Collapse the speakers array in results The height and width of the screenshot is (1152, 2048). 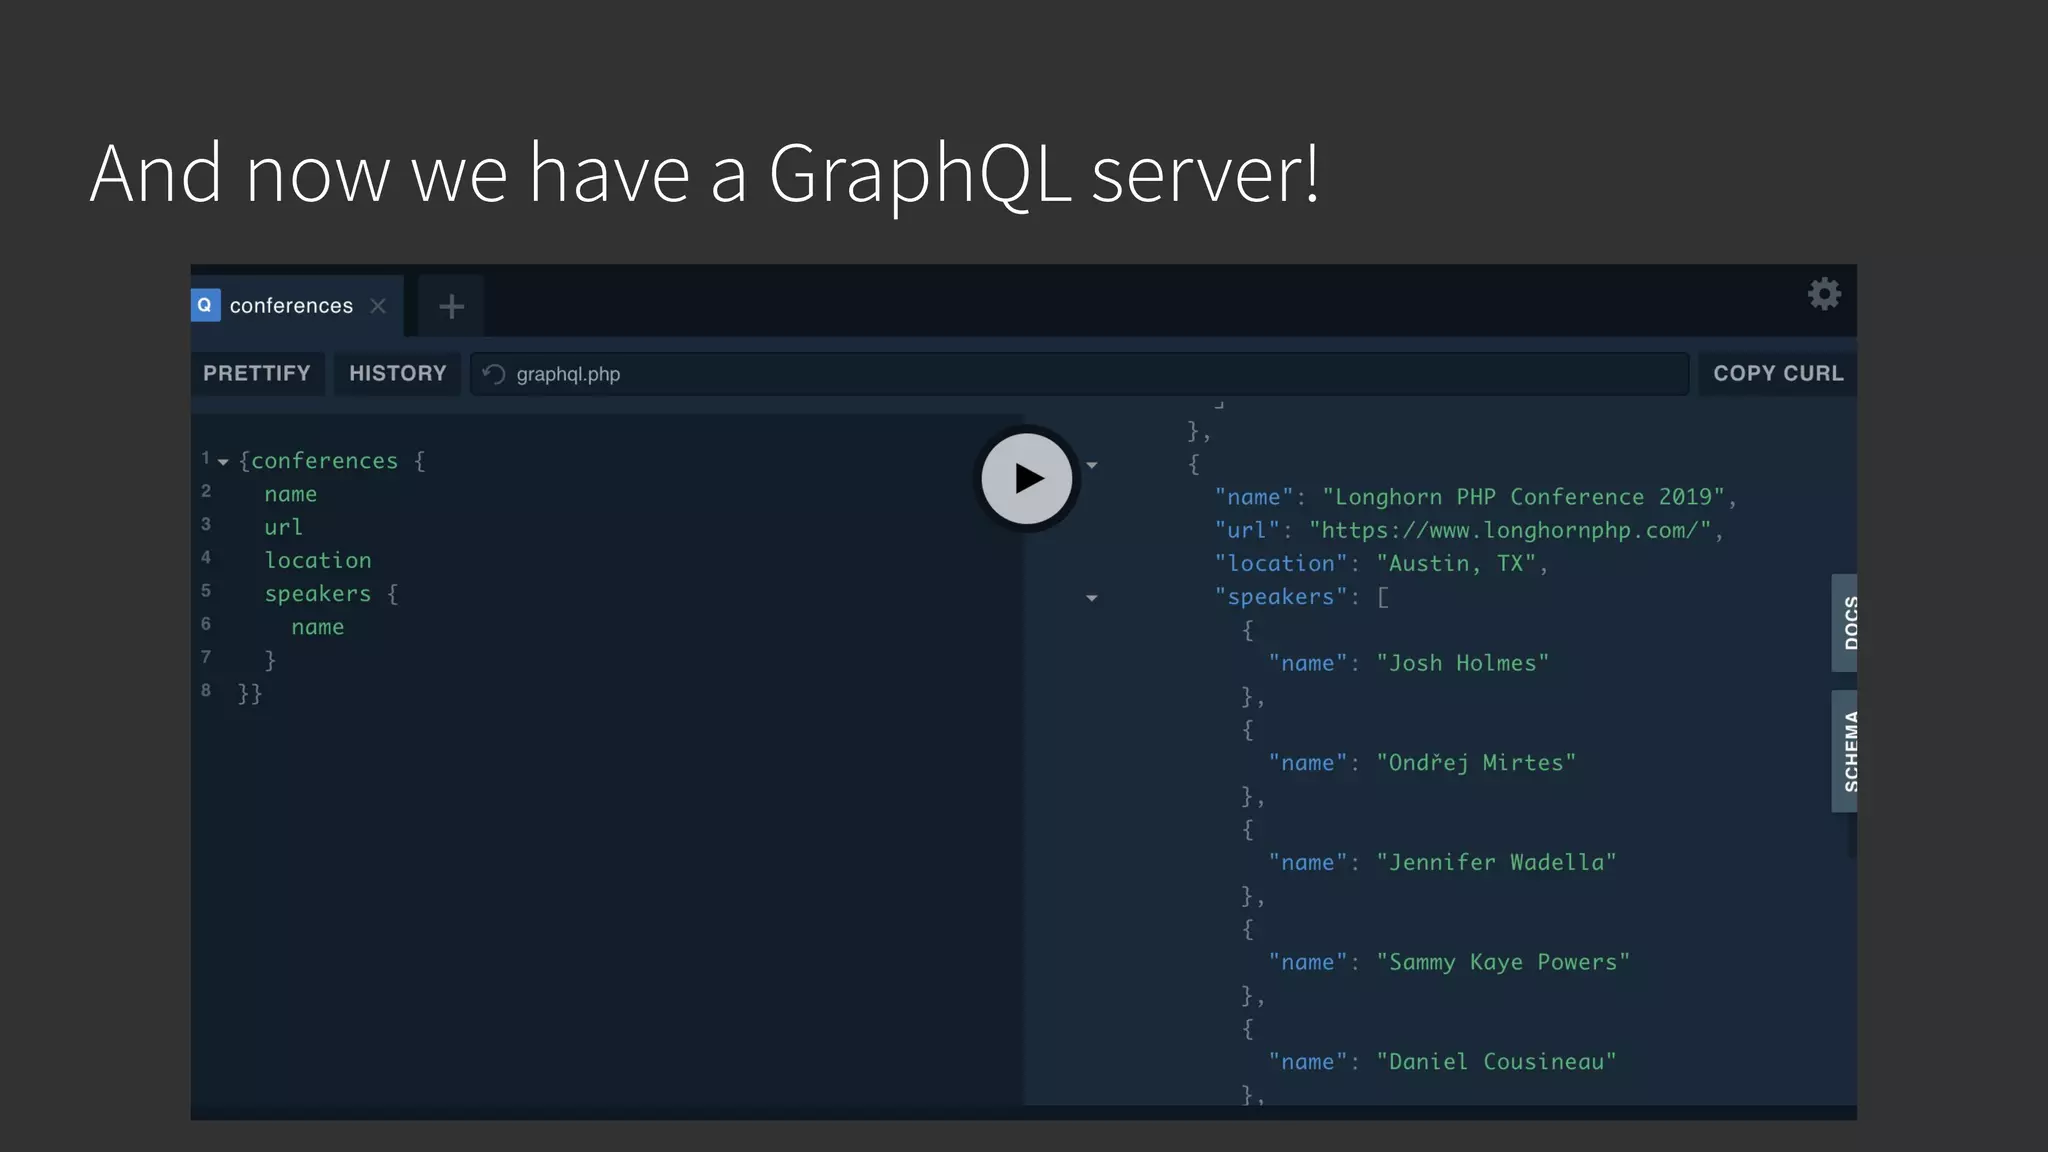1092,598
